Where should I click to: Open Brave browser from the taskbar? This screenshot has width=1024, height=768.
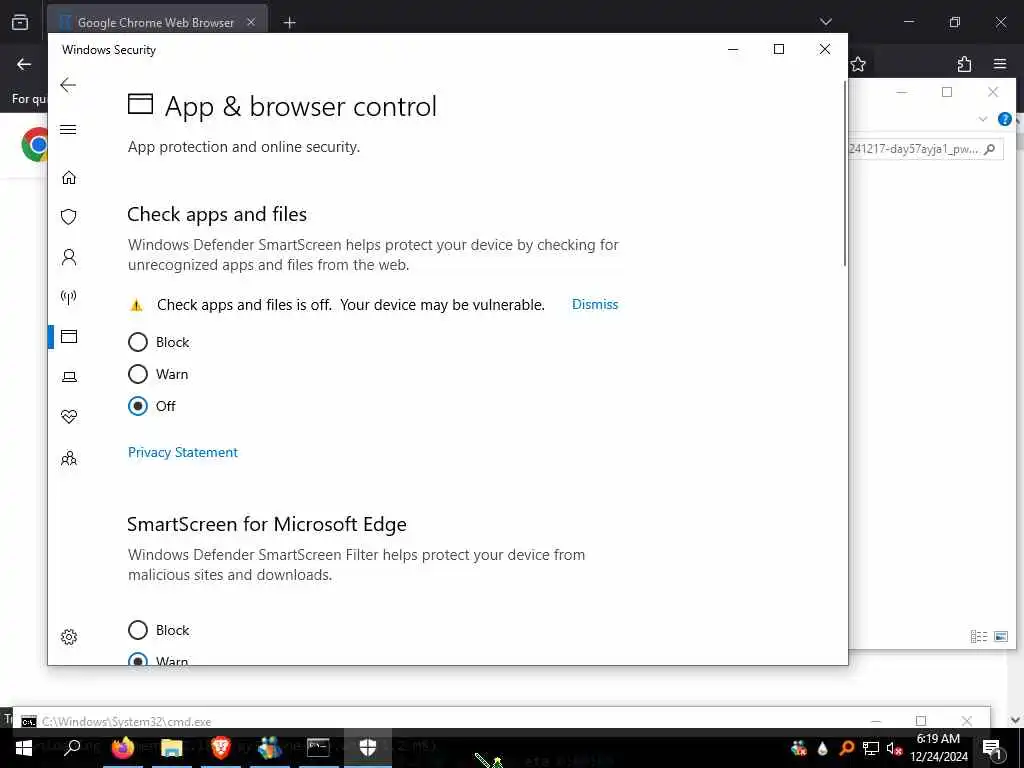pyautogui.click(x=221, y=747)
